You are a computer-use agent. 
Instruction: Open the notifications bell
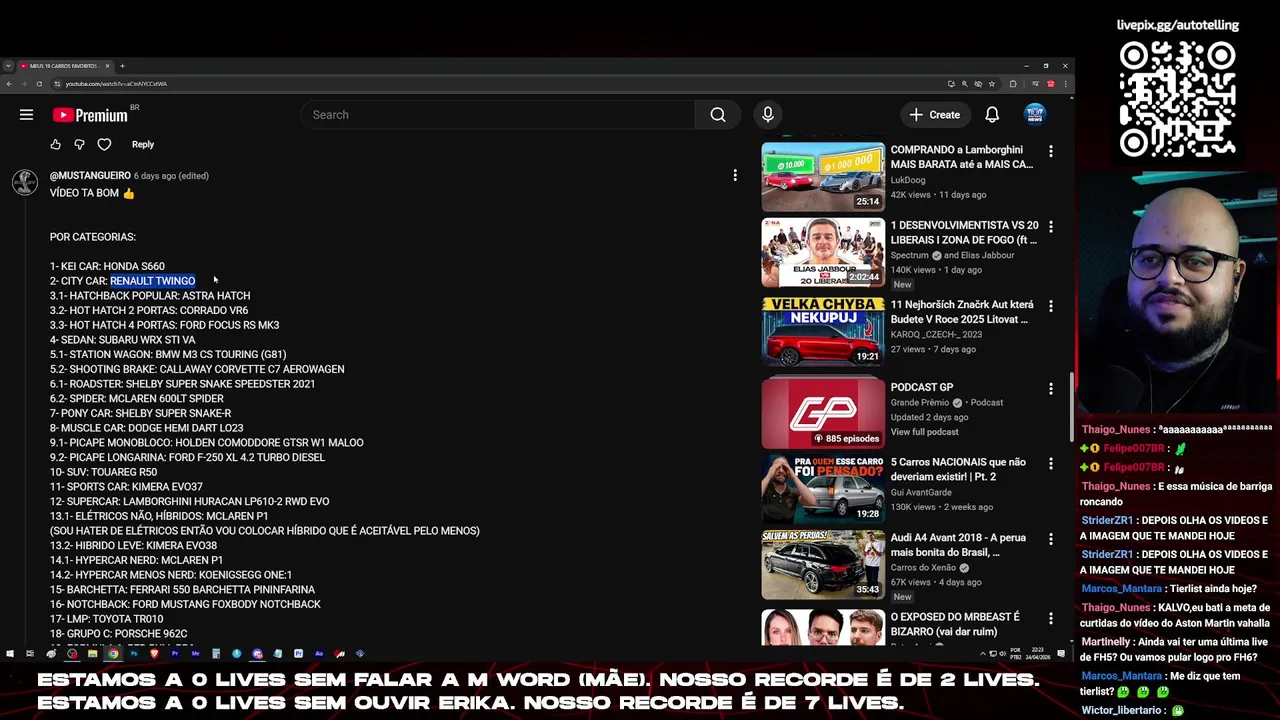tap(992, 115)
